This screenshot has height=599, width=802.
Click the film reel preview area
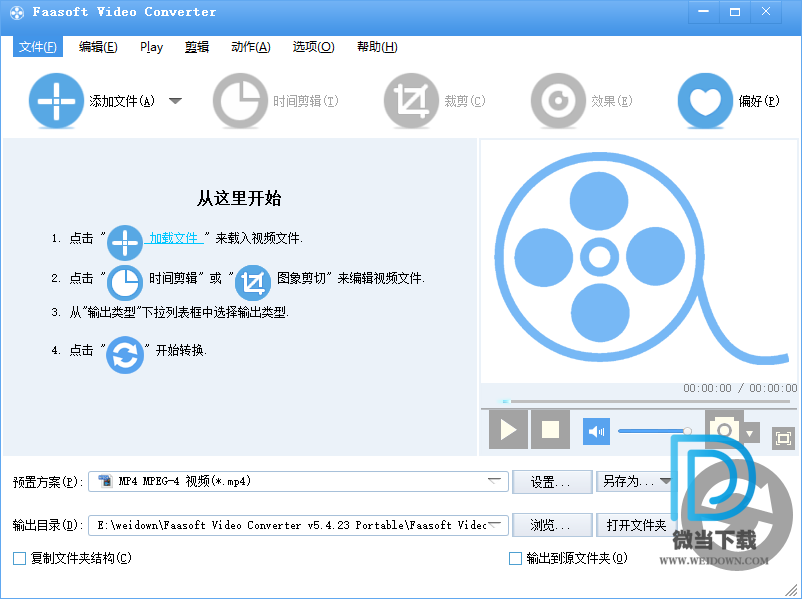[x=638, y=260]
